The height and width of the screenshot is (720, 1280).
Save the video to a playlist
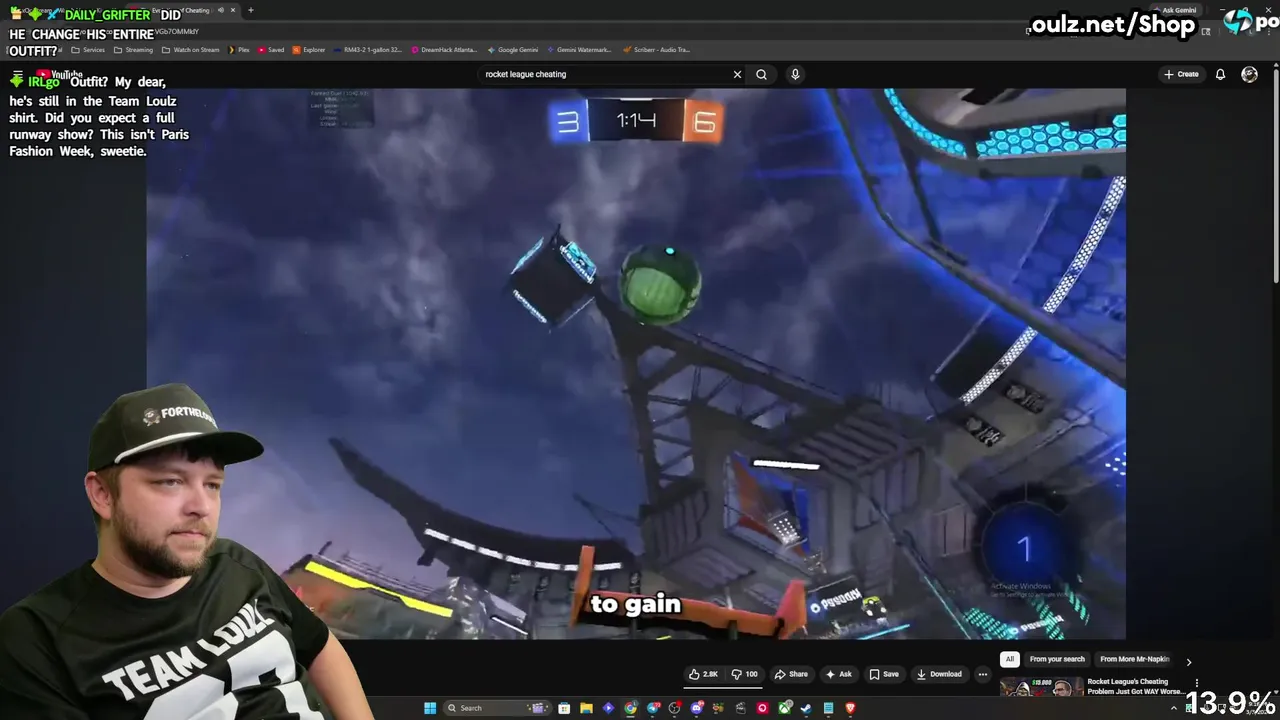tap(883, 674)
